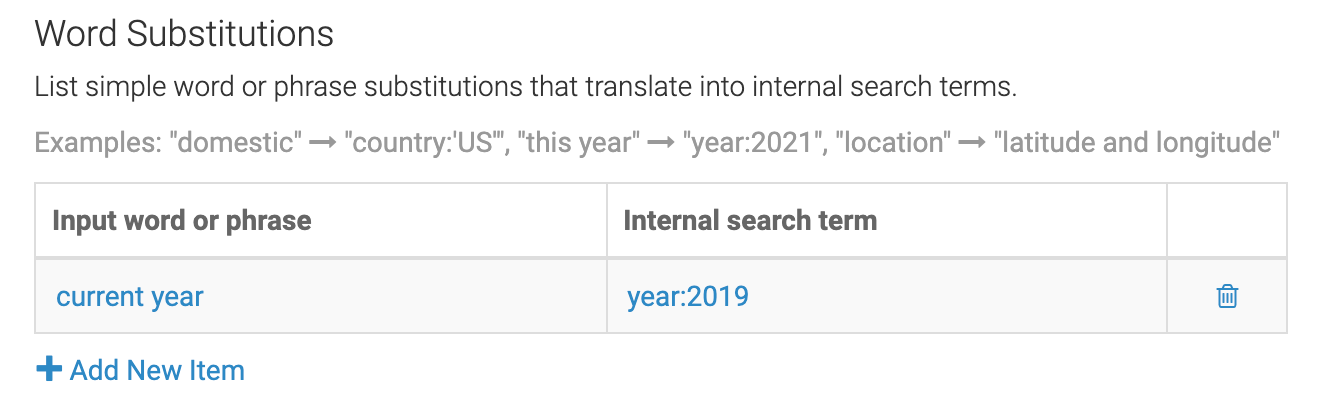The image size is (1328, 408).
Task: Click the "country:'US'" example term
Action: click(x=426, y=142)
